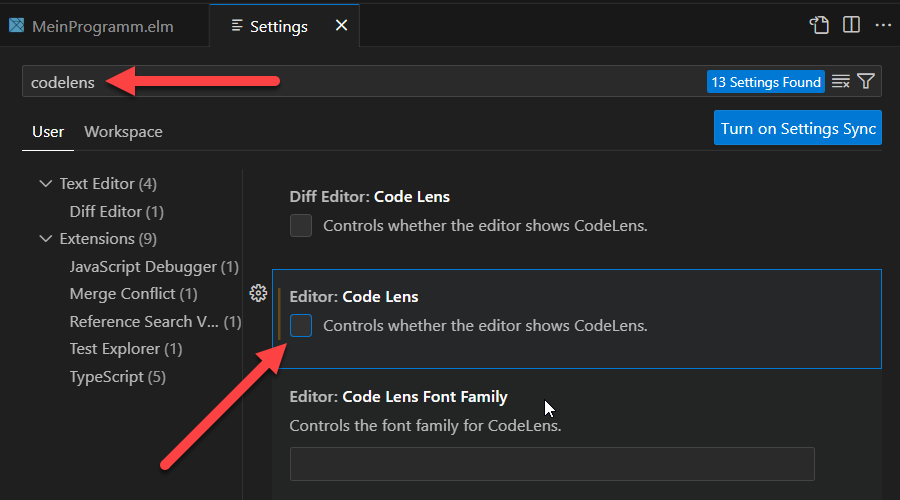
Task: Select the Settings editor tab
Action: 285,26
